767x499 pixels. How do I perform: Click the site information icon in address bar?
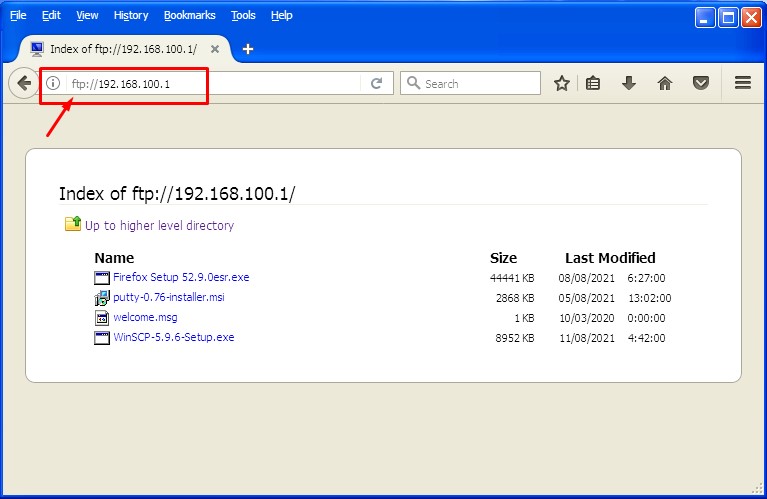point(53,83)
